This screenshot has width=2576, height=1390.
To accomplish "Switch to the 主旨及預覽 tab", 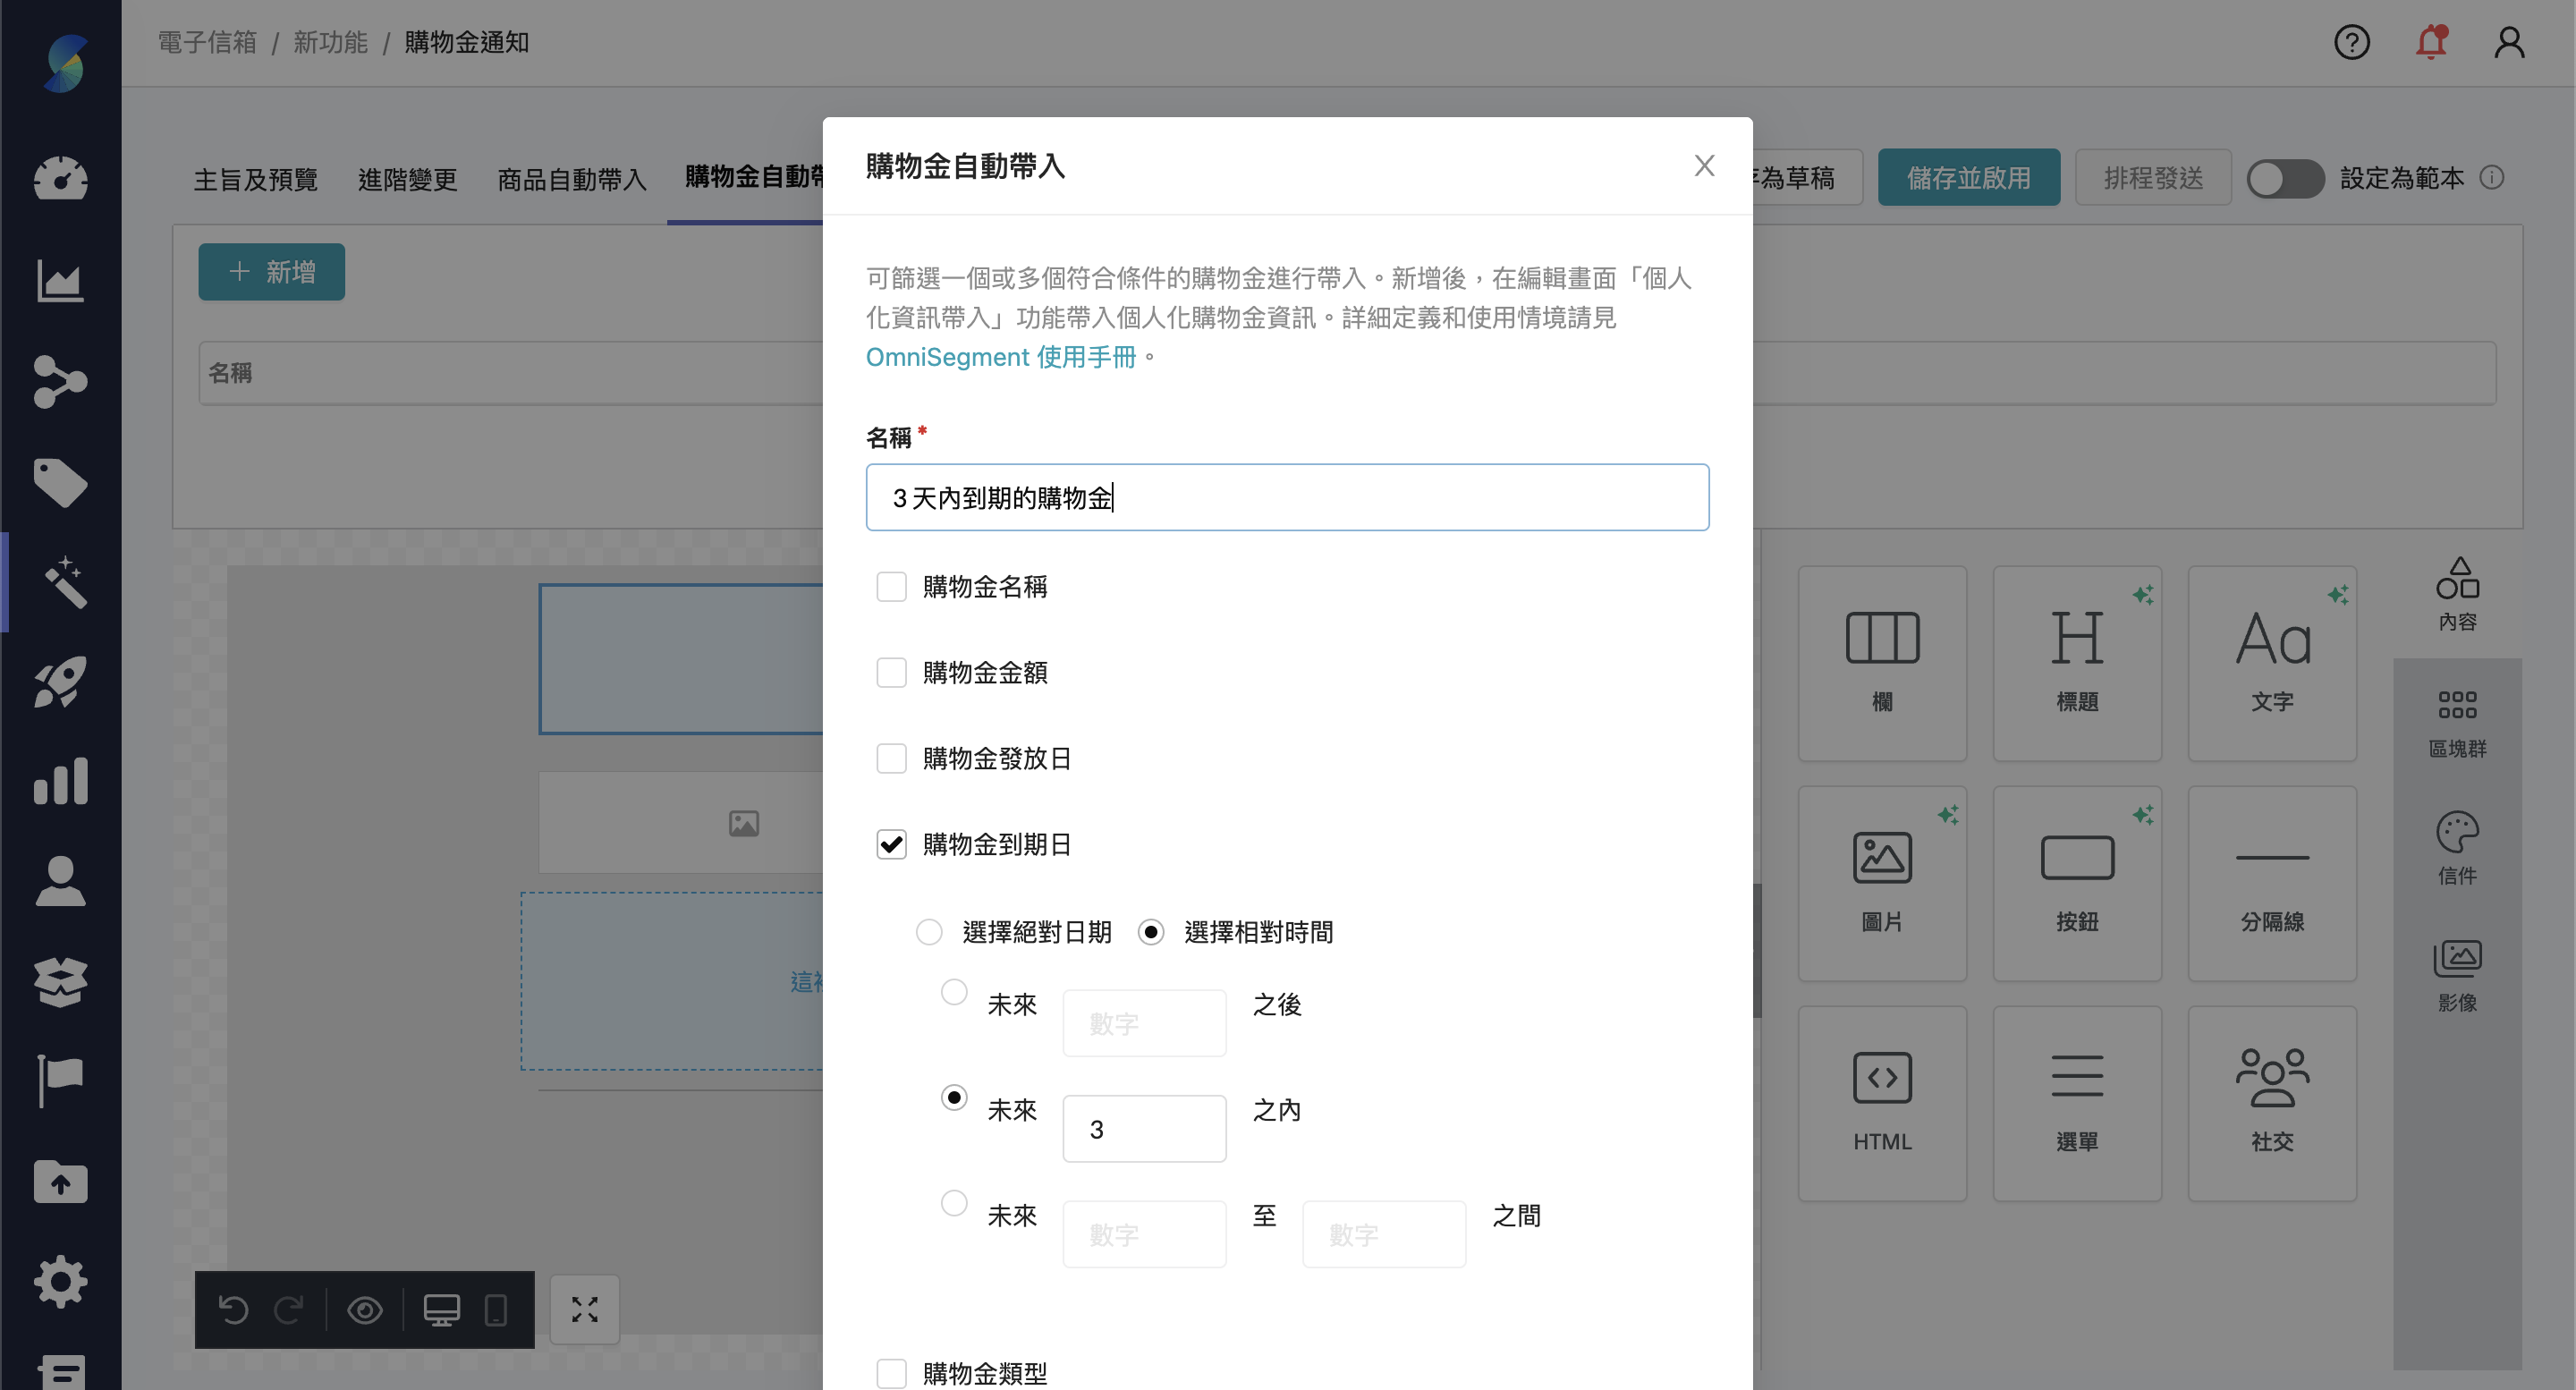I will [x=256, y=179].
